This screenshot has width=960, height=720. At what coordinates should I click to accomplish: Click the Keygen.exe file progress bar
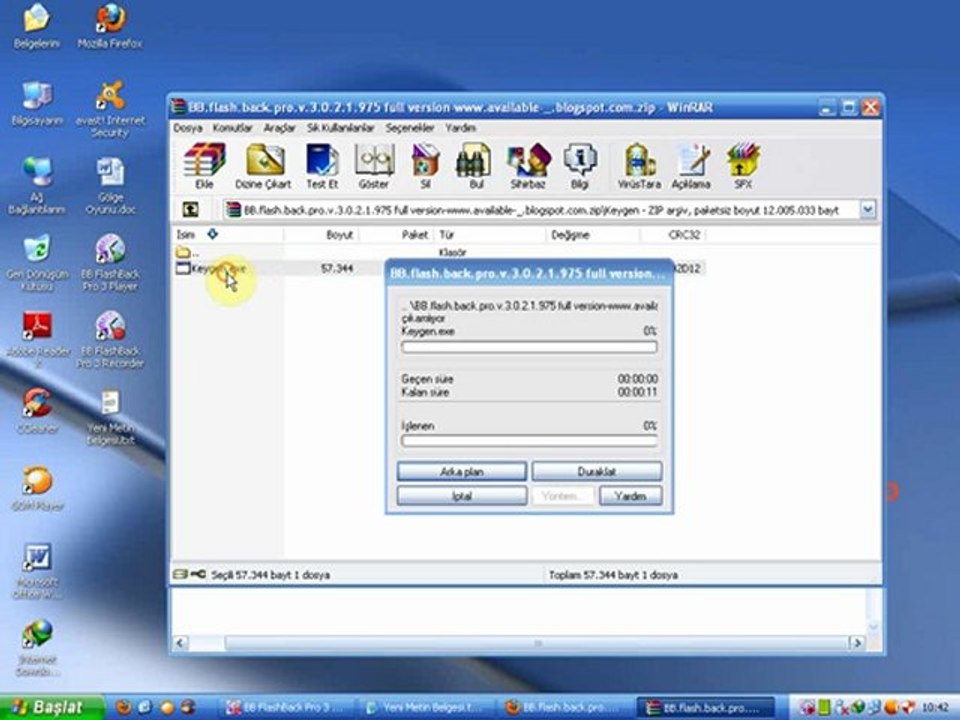(x=529, y=347)
